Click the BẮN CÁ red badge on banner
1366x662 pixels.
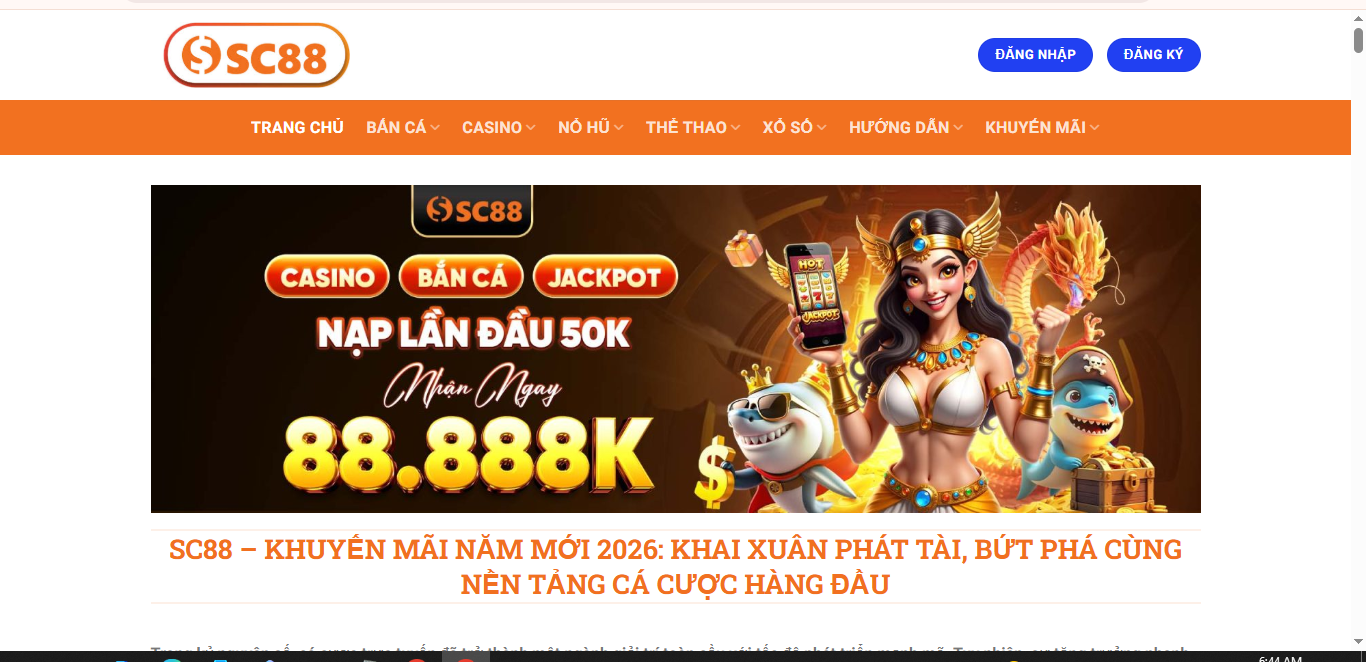[462, 277]
